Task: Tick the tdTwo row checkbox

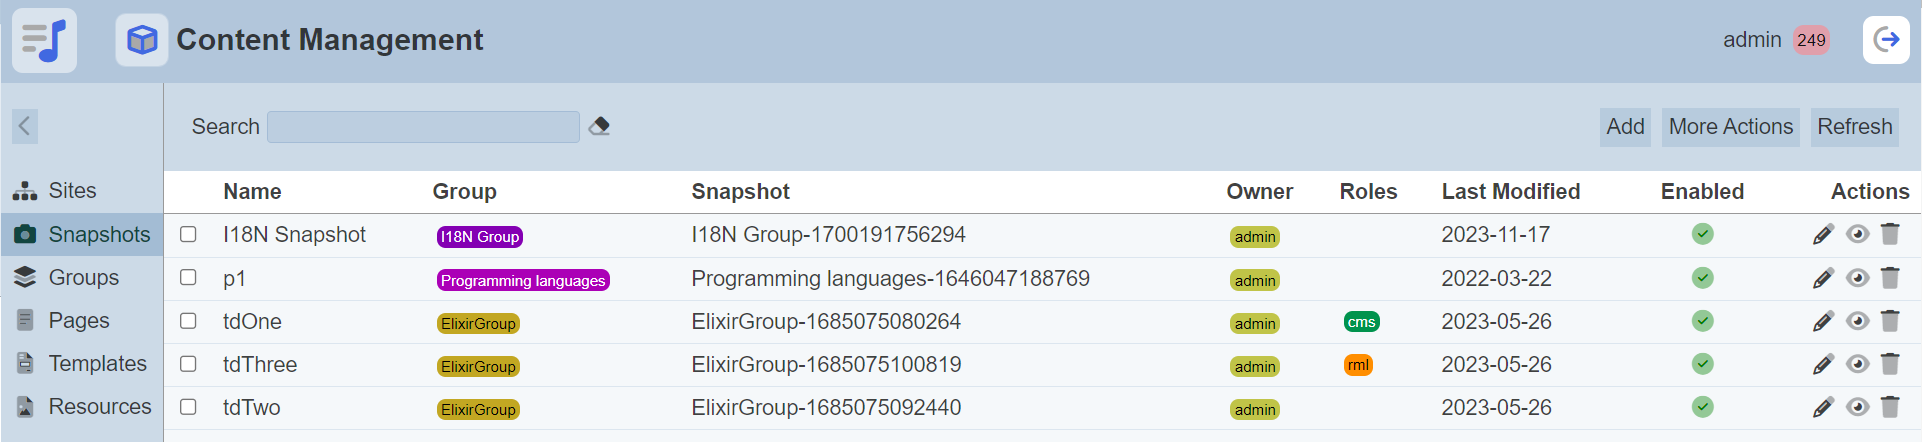Action: click(188, 407)
